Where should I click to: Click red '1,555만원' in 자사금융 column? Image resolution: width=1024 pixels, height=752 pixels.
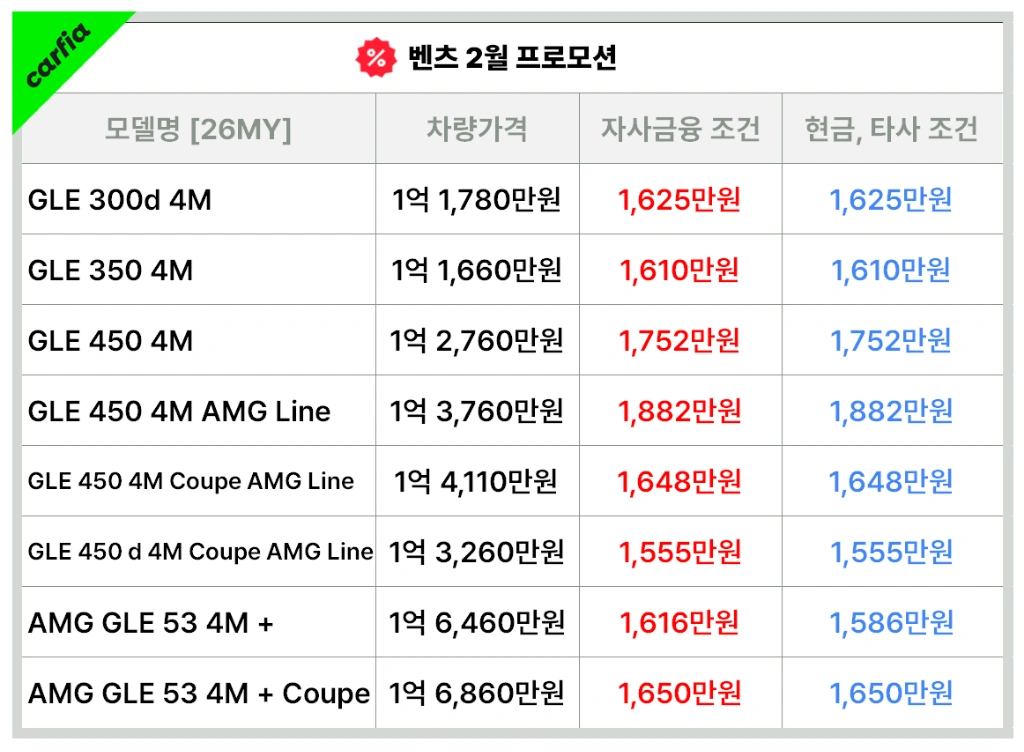tap(680, 552)
